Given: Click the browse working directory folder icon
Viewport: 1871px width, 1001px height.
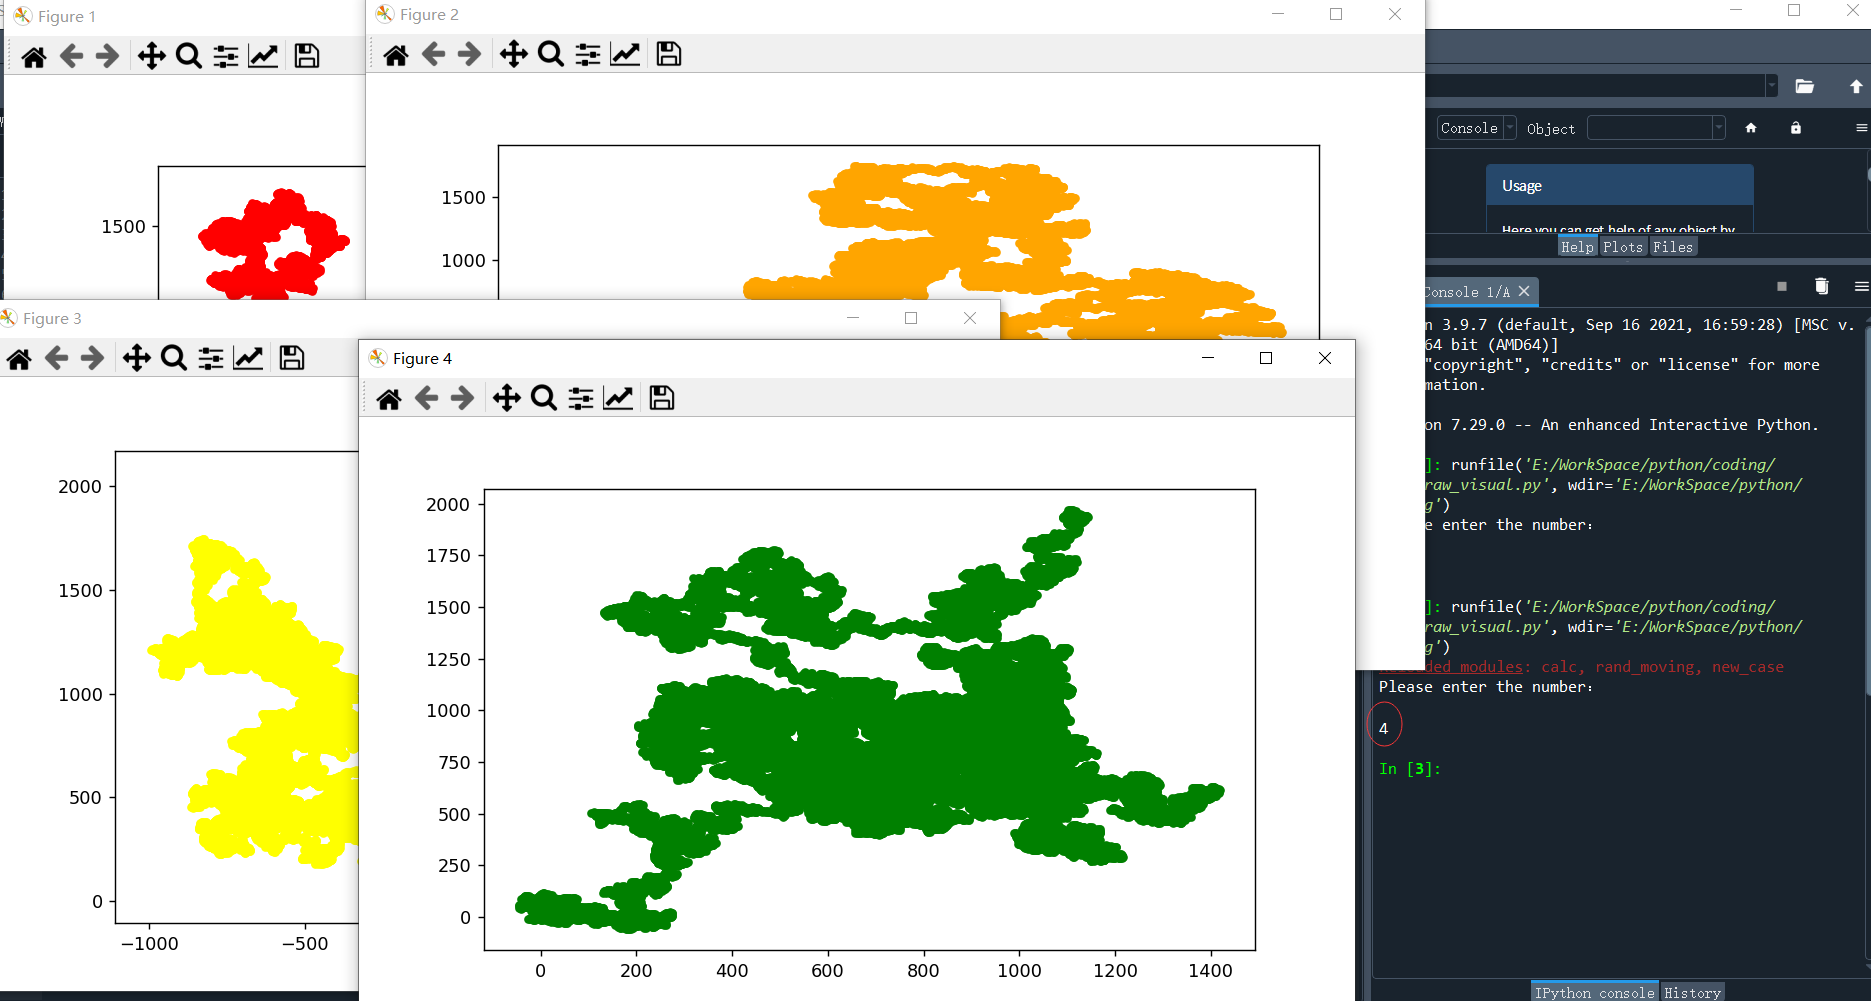Looking at the screenshot, I should coord(1805,86).
